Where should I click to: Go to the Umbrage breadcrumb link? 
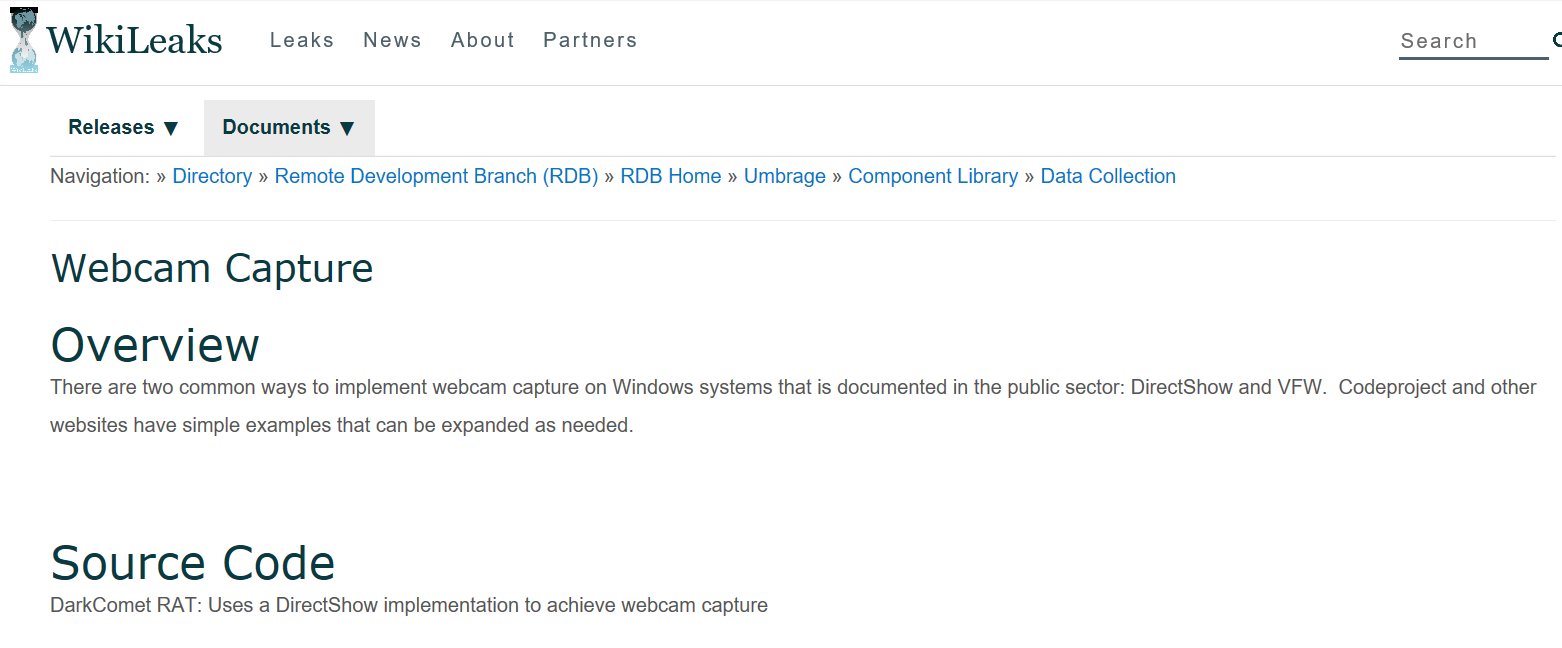tap(785, 177)
